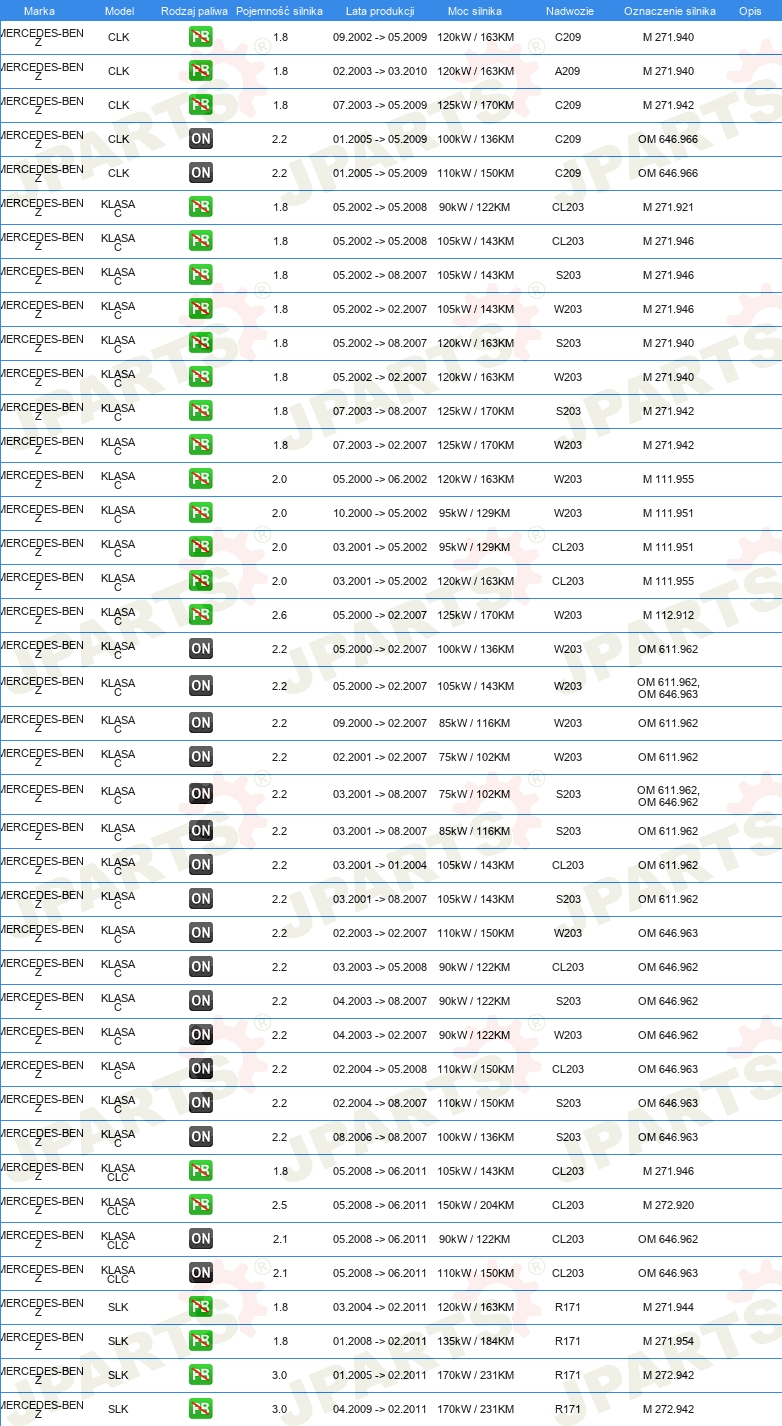Select production years 08.2006 -> 08.2007

point(380,1137)
